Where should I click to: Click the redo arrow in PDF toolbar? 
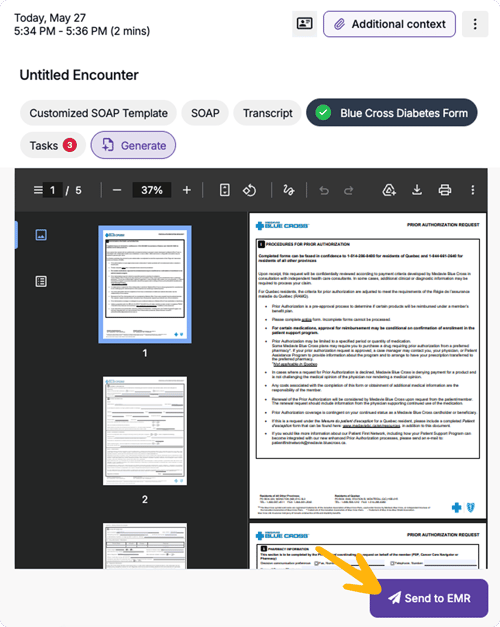click(x=349, y=190)
